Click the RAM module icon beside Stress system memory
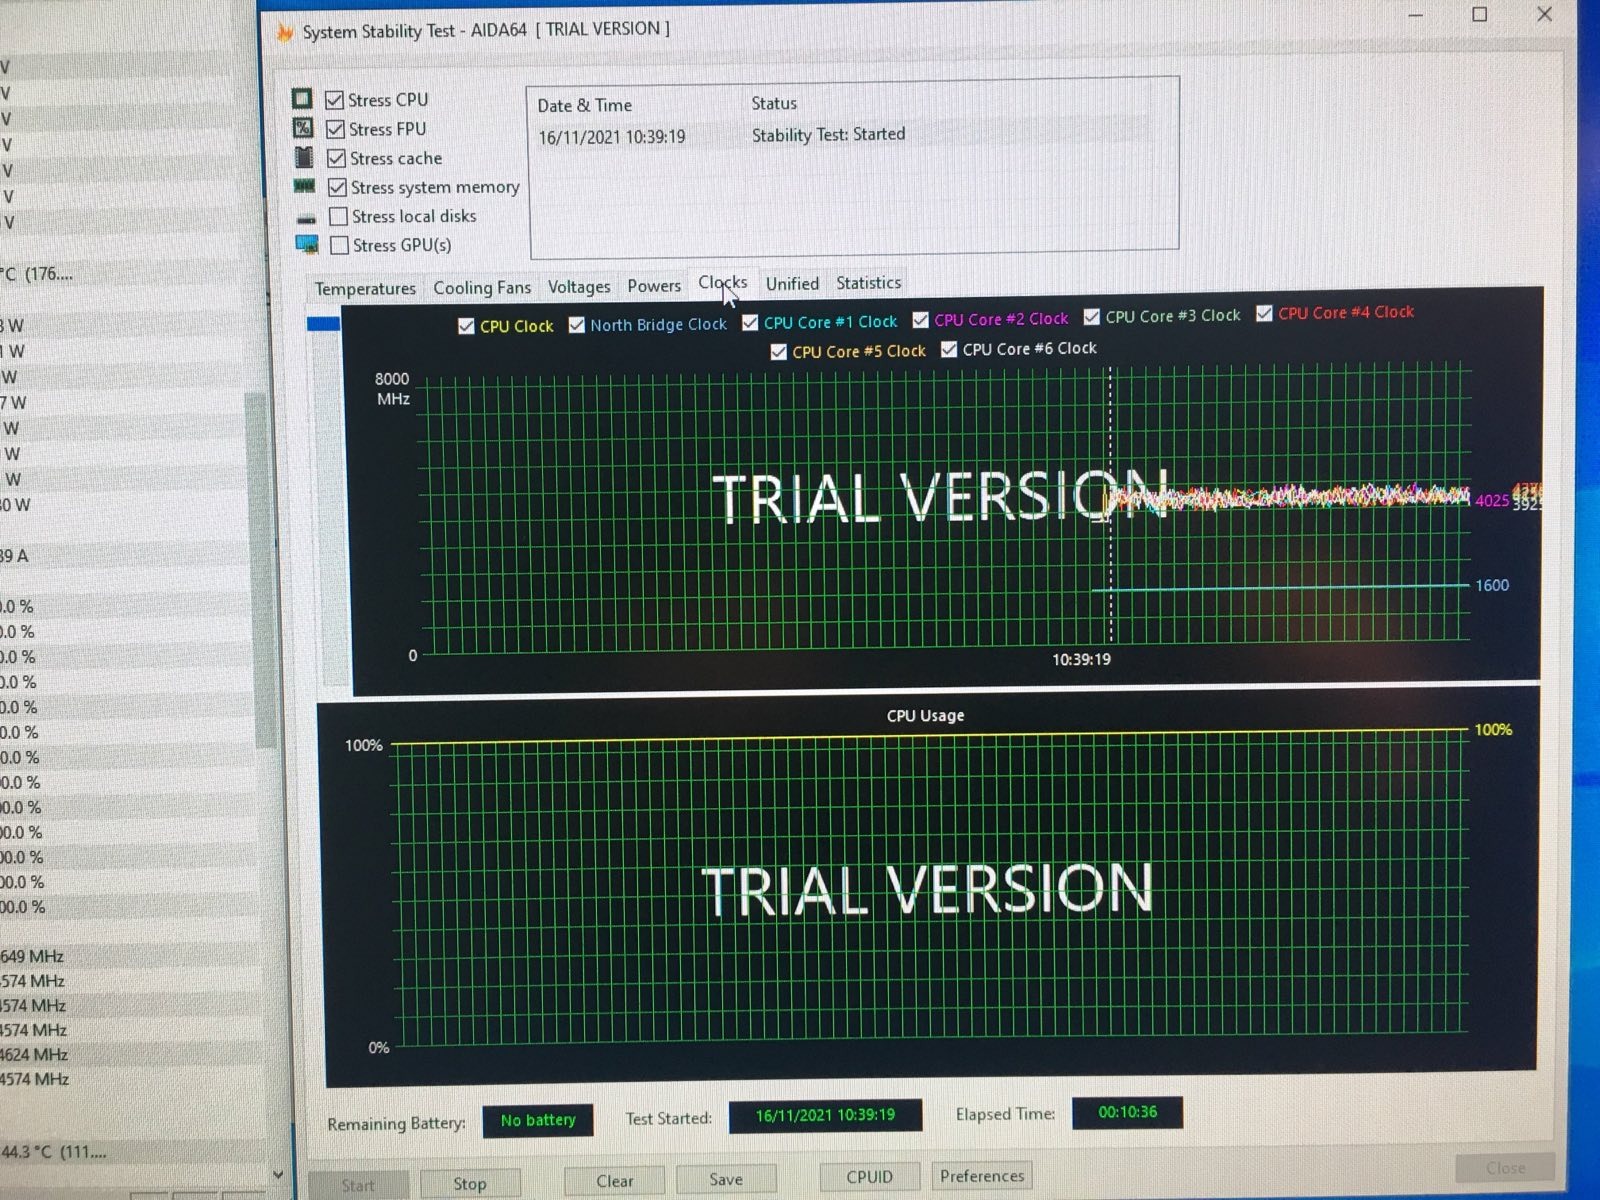 304,186
